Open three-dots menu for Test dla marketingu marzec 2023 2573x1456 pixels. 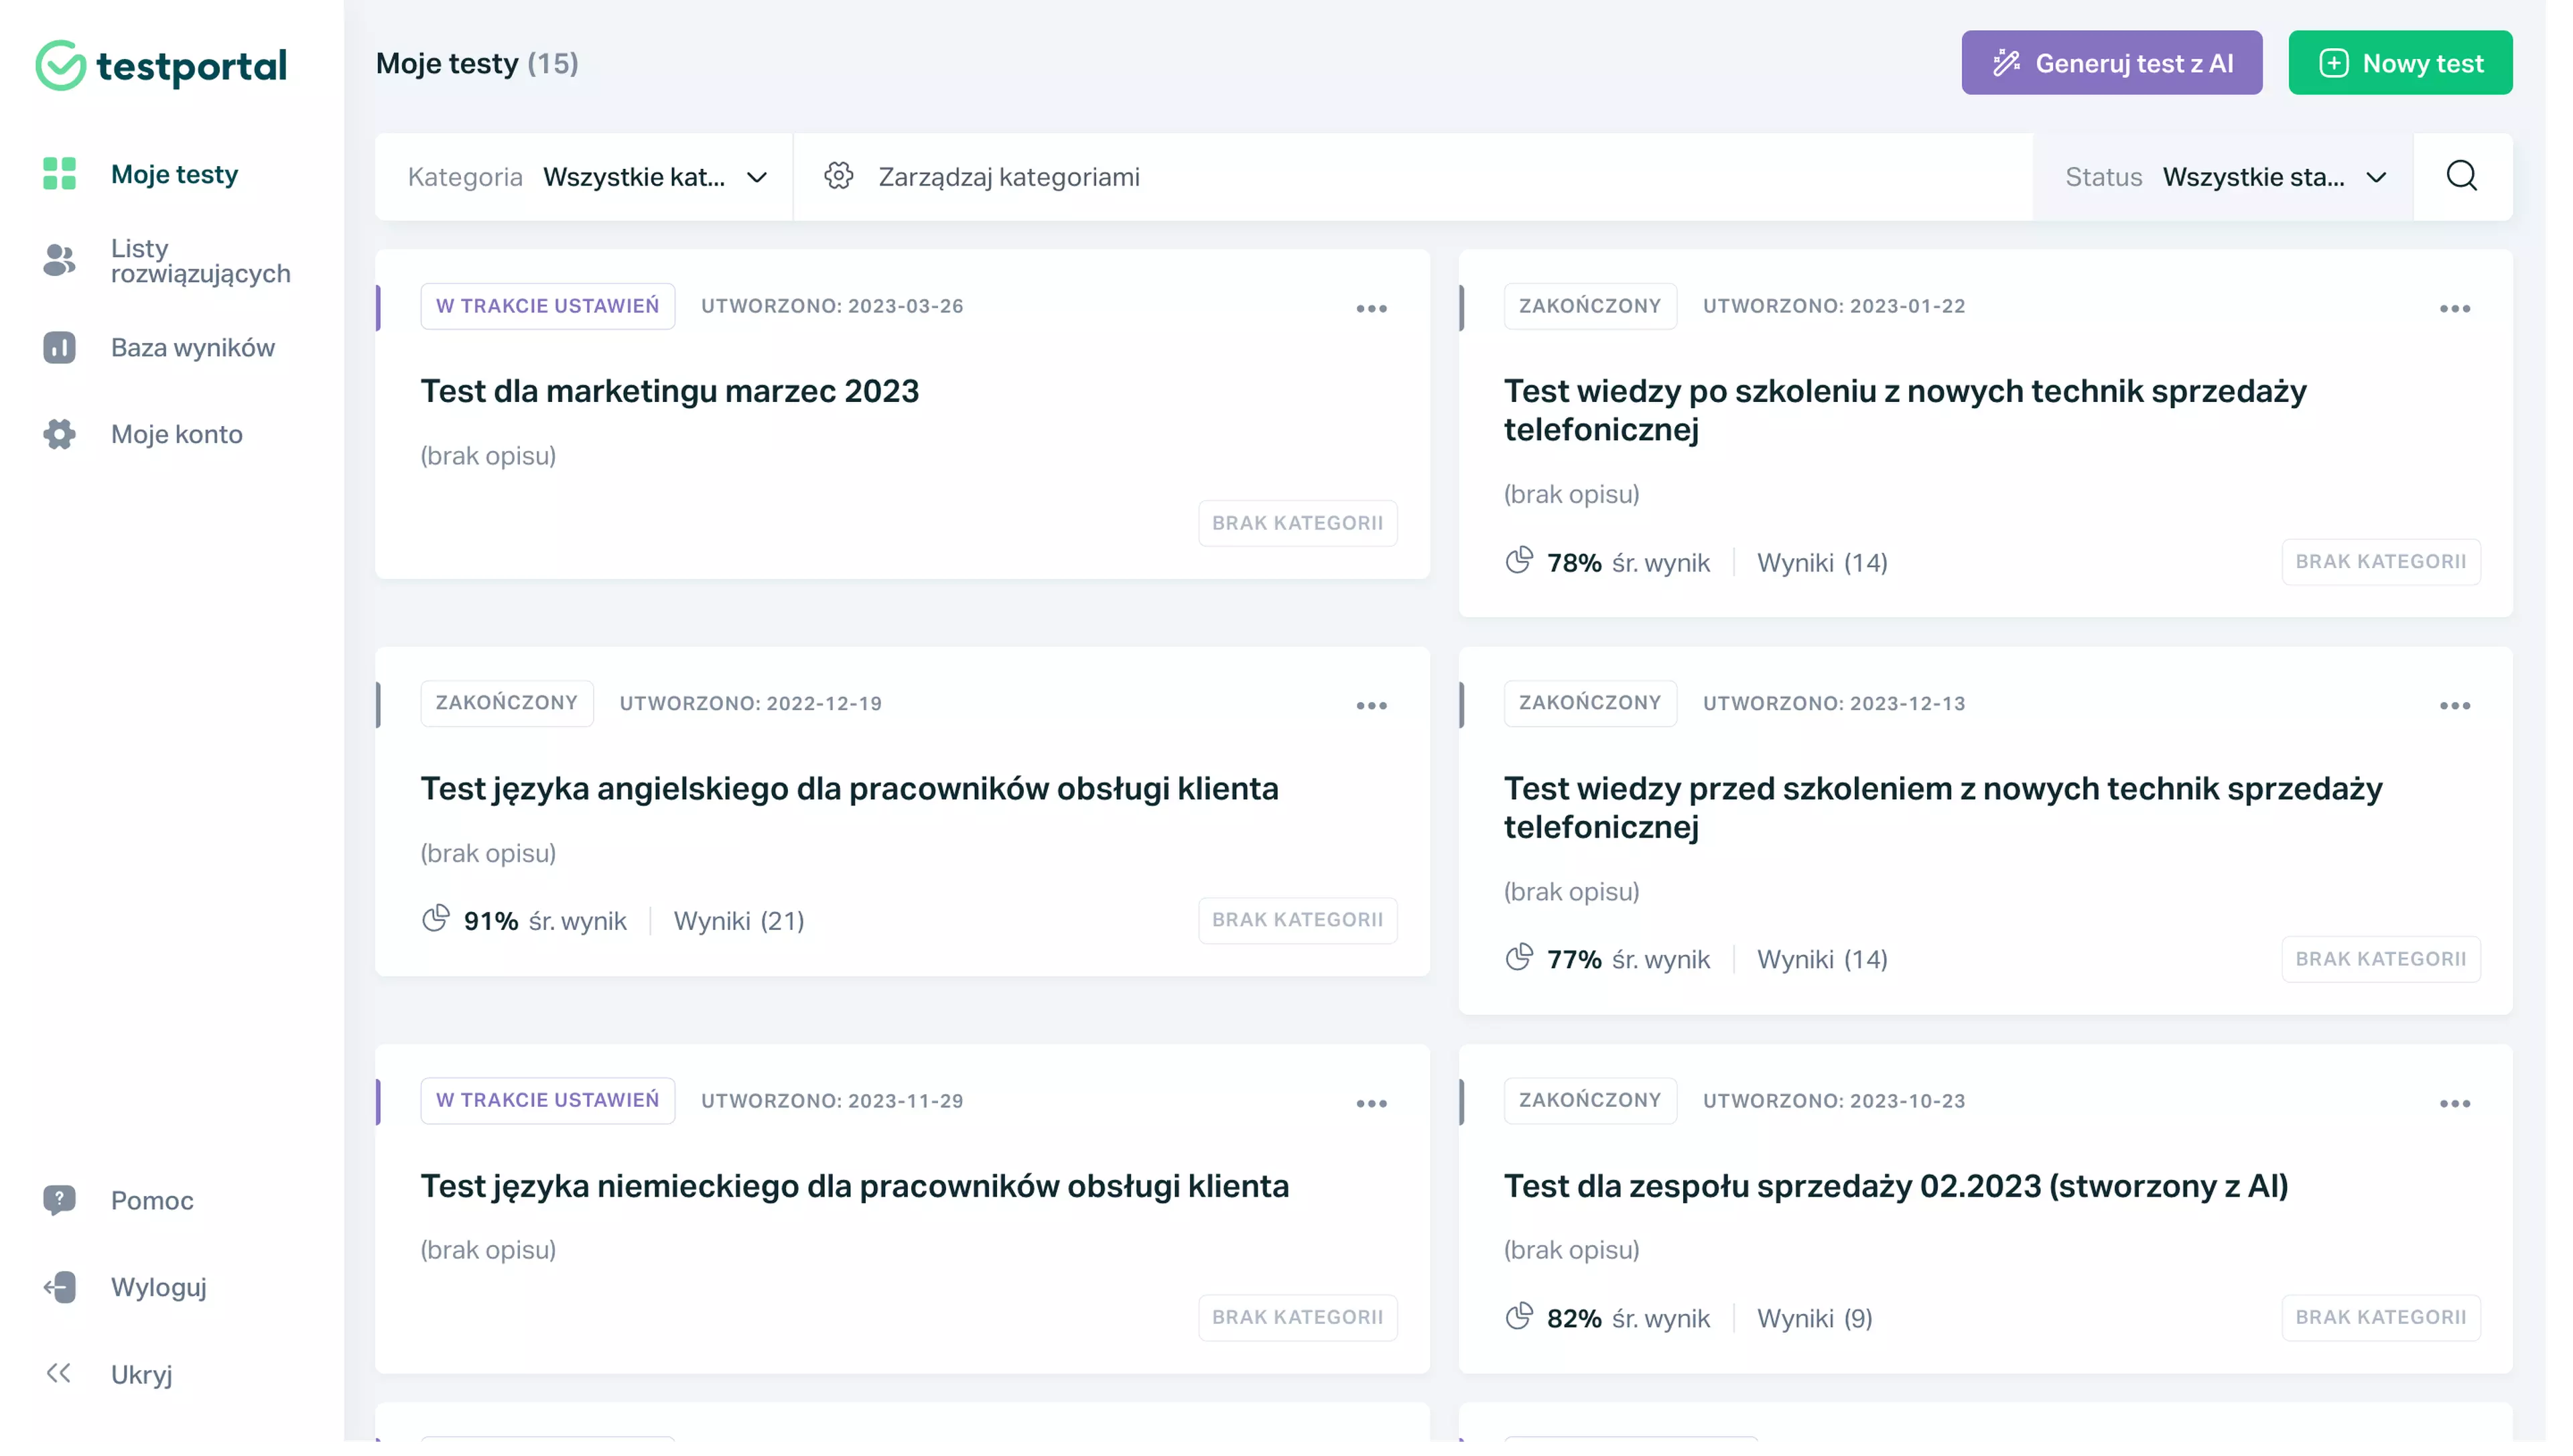point(1372,309)
